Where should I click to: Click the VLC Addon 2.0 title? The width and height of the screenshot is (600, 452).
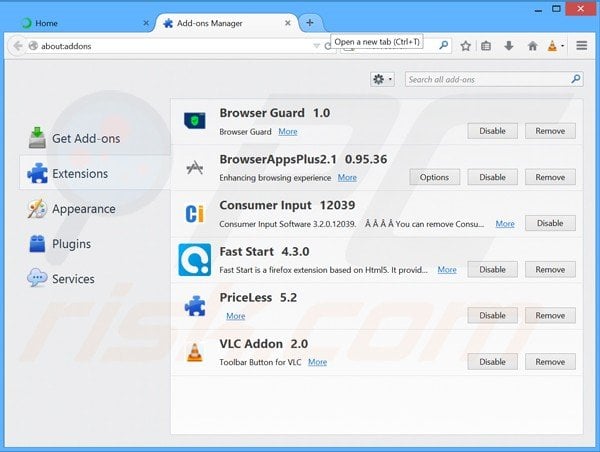click(x=264, y=344)
